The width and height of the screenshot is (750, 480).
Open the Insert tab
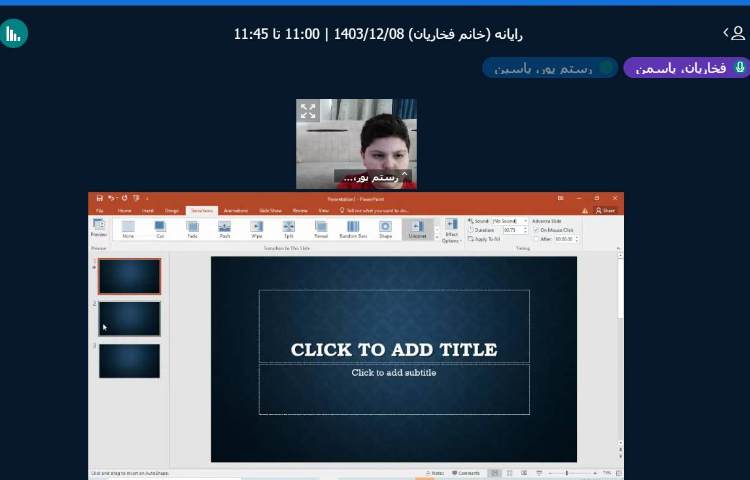click(x=148, y=210)
